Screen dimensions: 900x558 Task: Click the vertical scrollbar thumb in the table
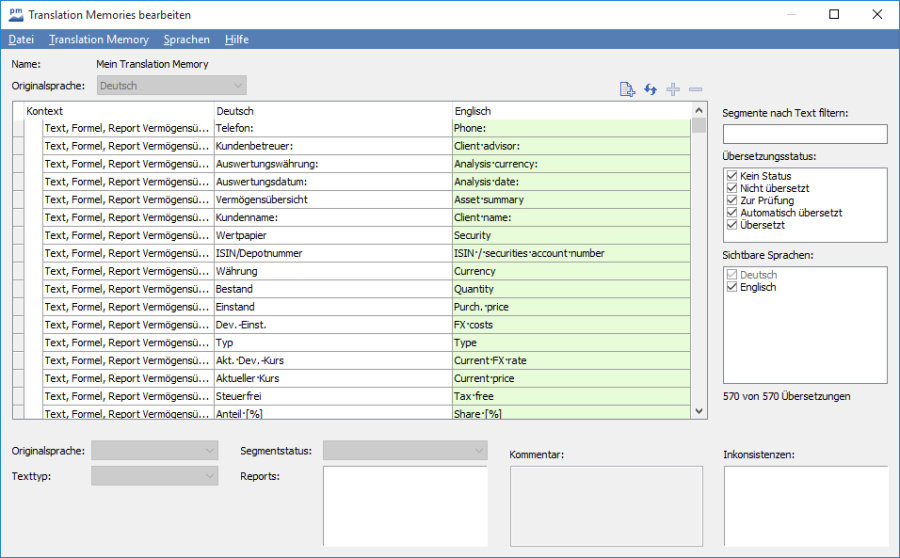699,126
